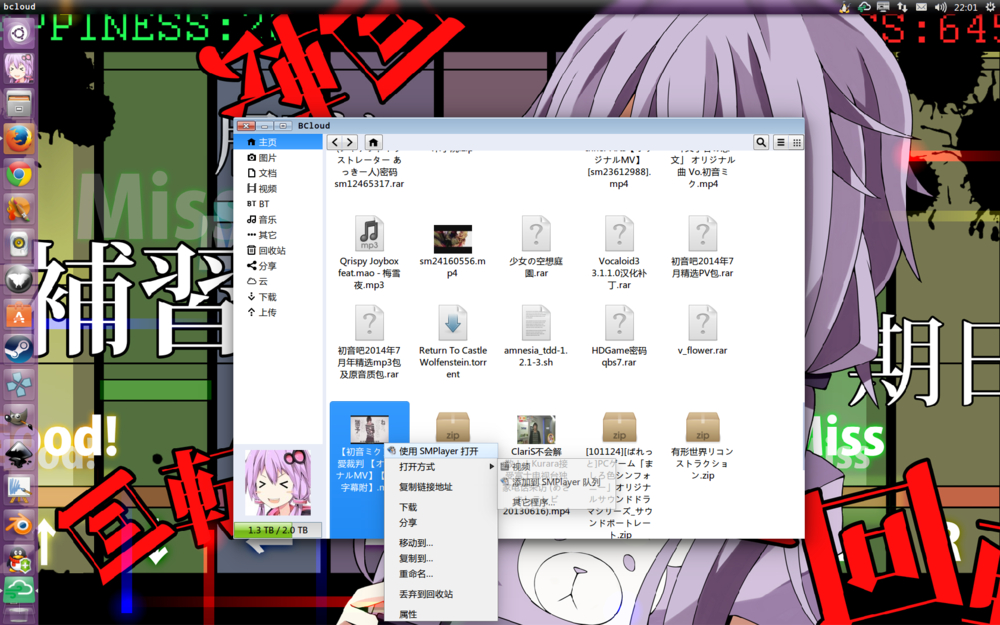
Task: Select sm24160556.mp4 video thumbnail
Action: tap(453, 239)
